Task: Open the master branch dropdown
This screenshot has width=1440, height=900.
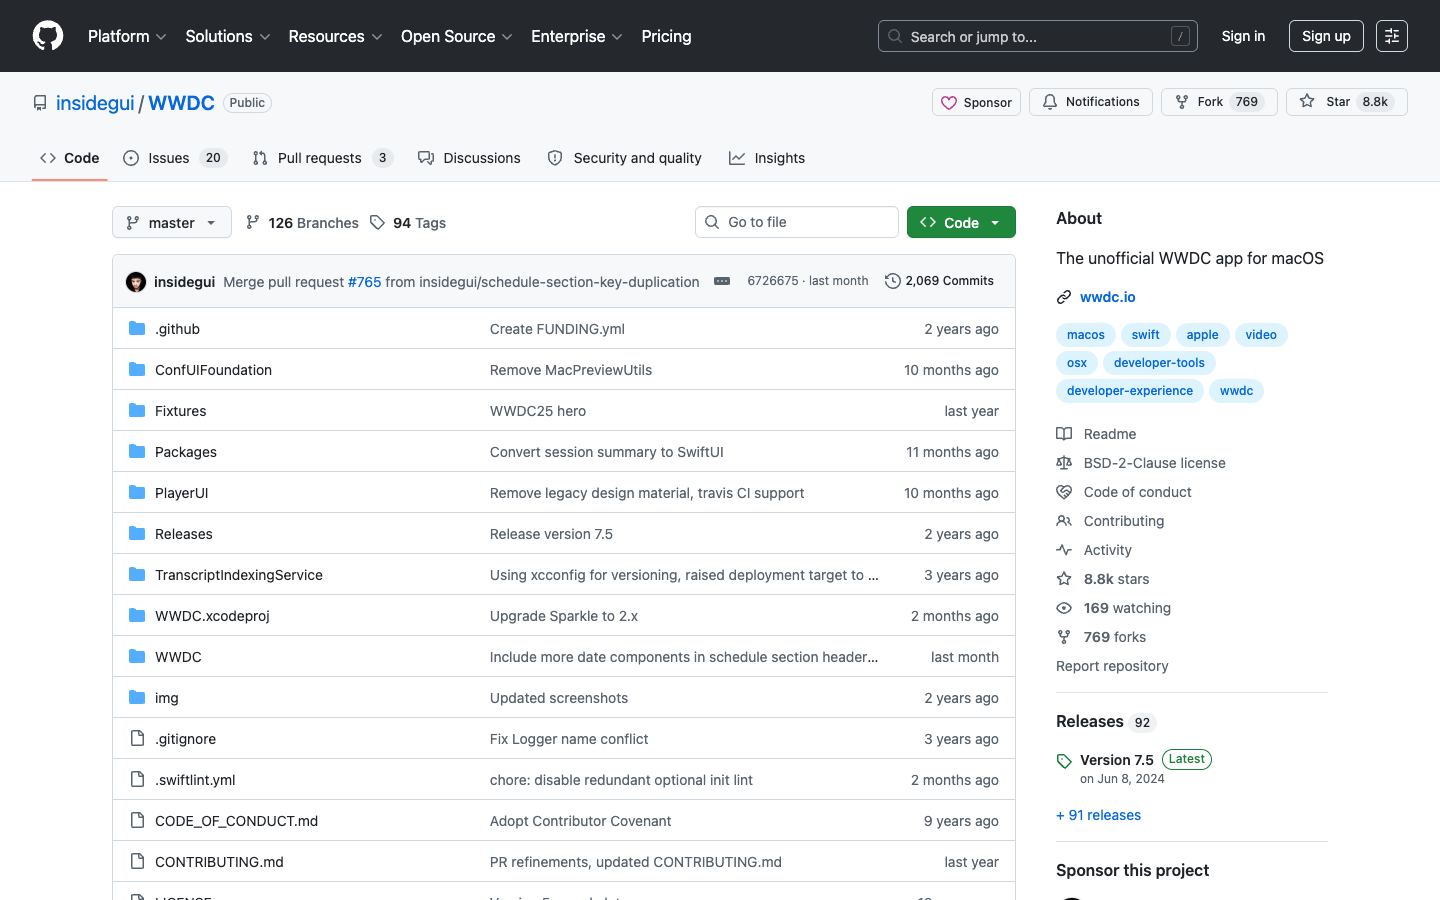Action: point(172,222)
